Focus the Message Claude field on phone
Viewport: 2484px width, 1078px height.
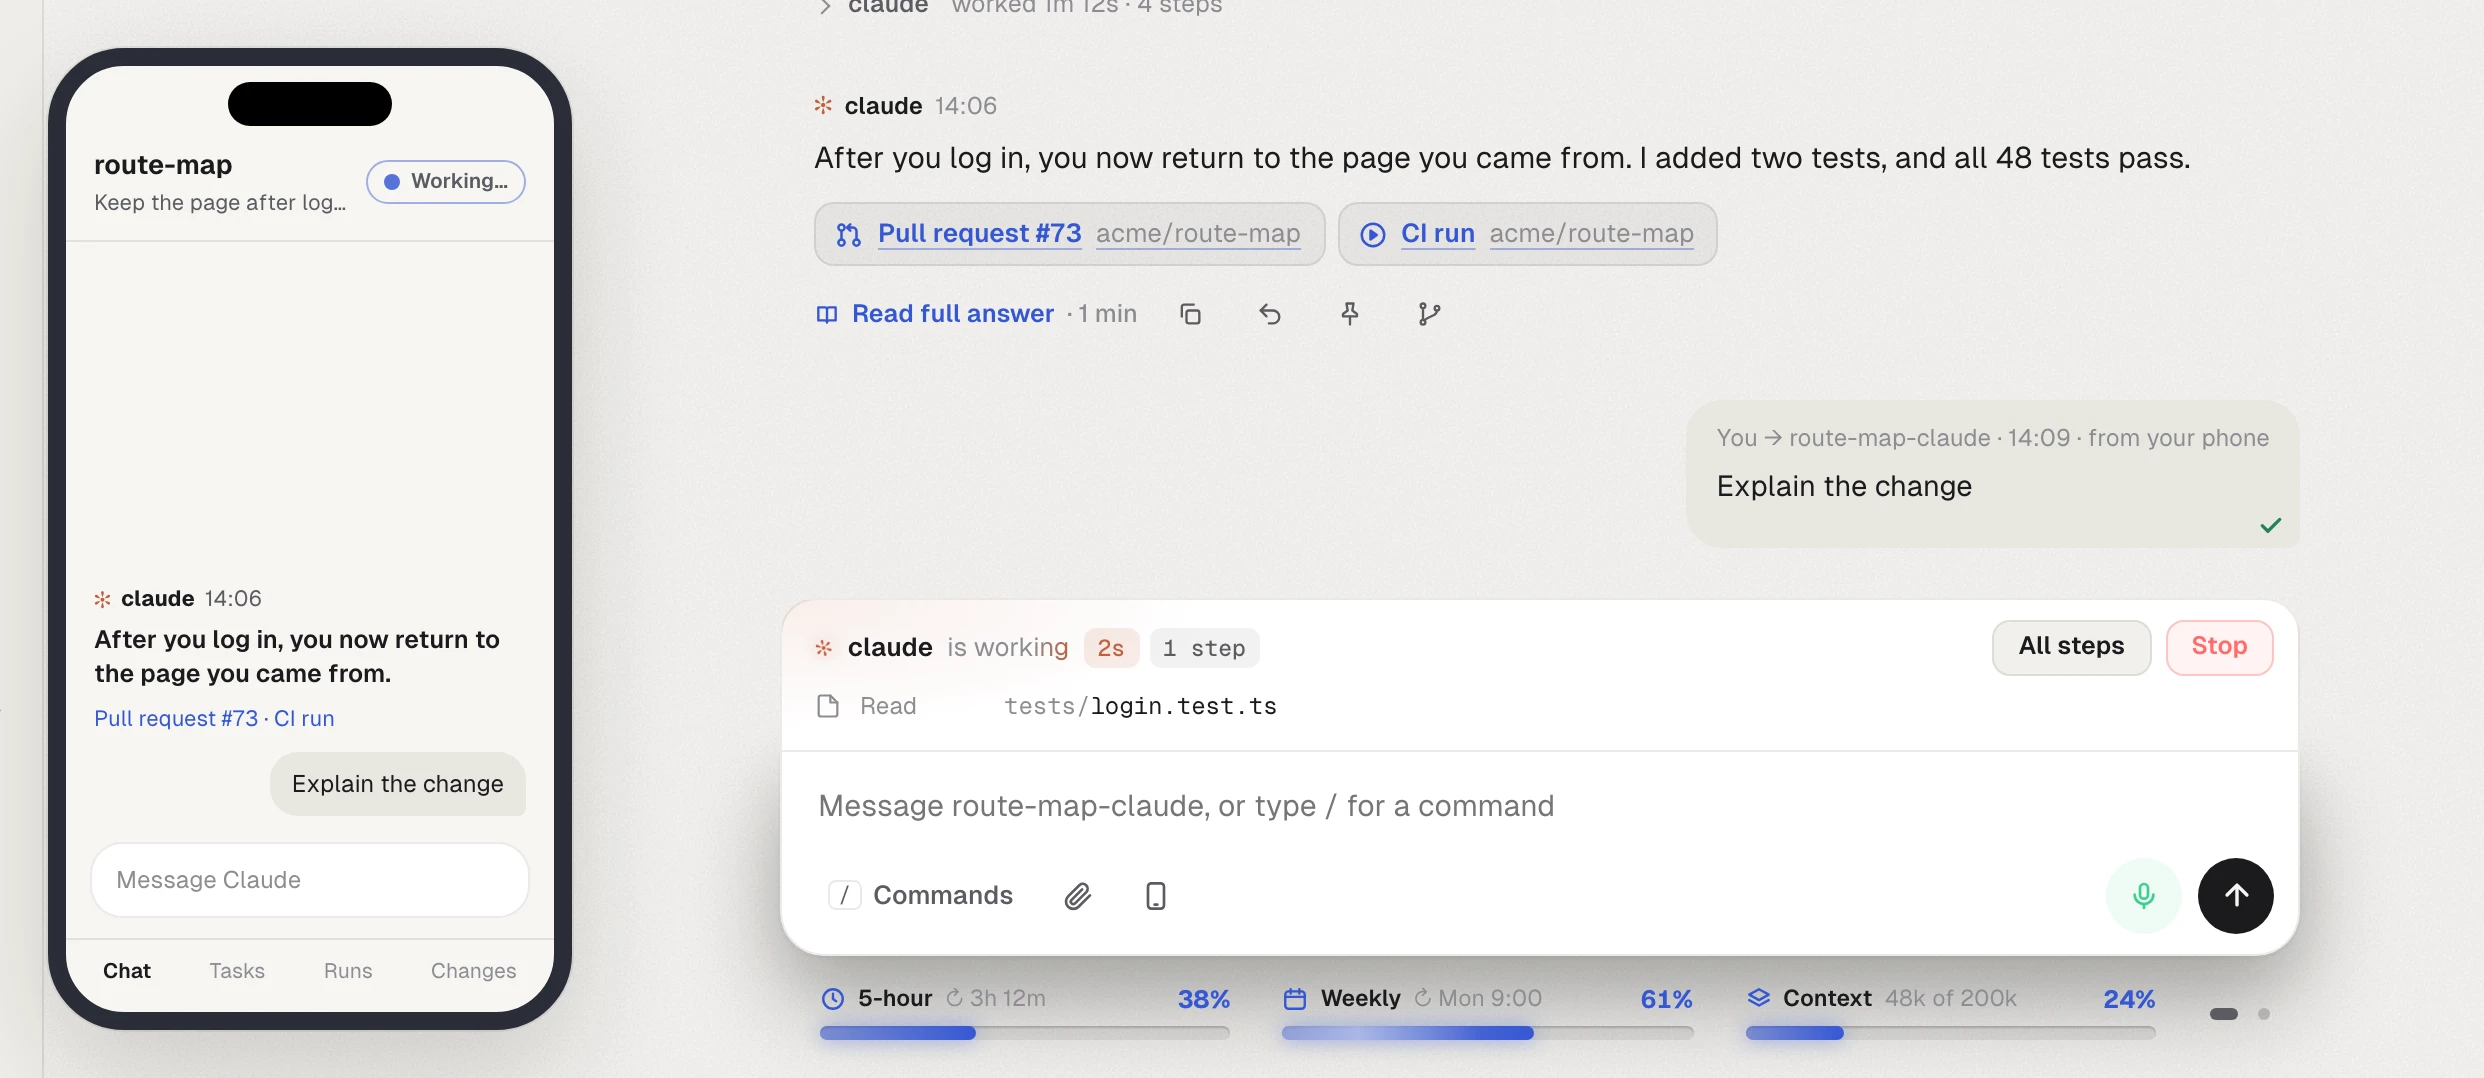(x=310, y=880)
